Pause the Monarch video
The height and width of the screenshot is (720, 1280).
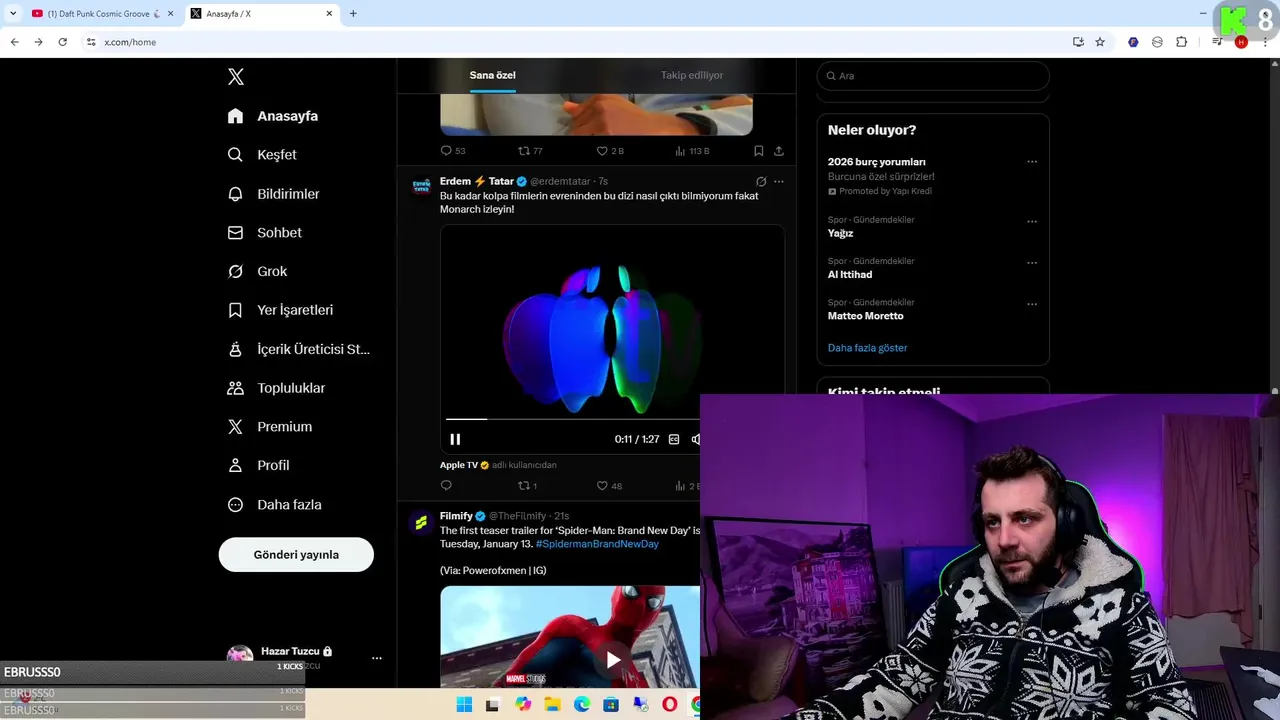click(x=455, y=439)
